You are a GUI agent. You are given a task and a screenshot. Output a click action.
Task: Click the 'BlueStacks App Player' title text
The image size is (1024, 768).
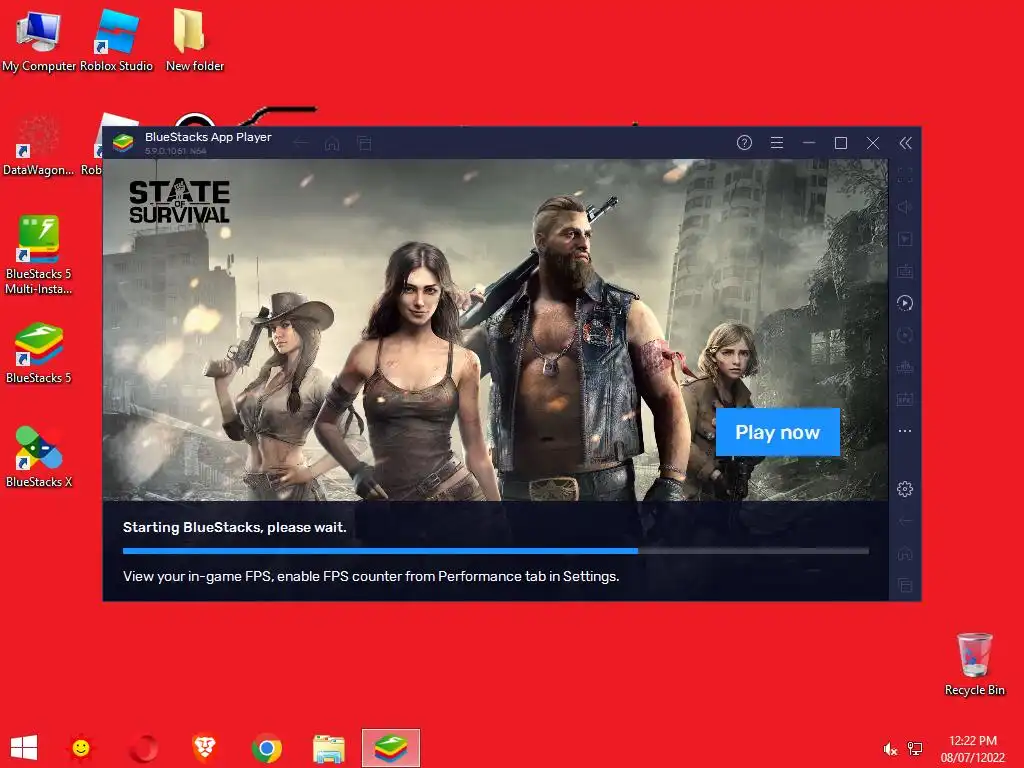(208, 137)
